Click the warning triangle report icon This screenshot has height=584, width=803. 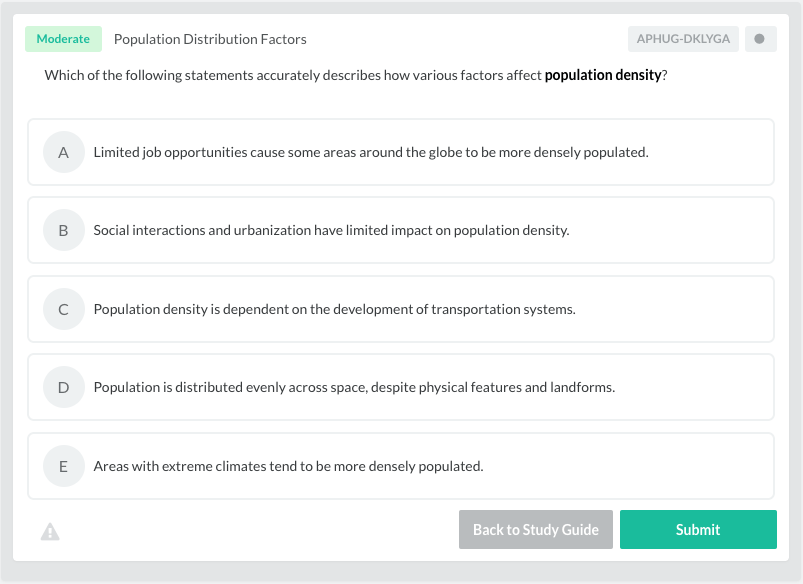tap(49, 530)
